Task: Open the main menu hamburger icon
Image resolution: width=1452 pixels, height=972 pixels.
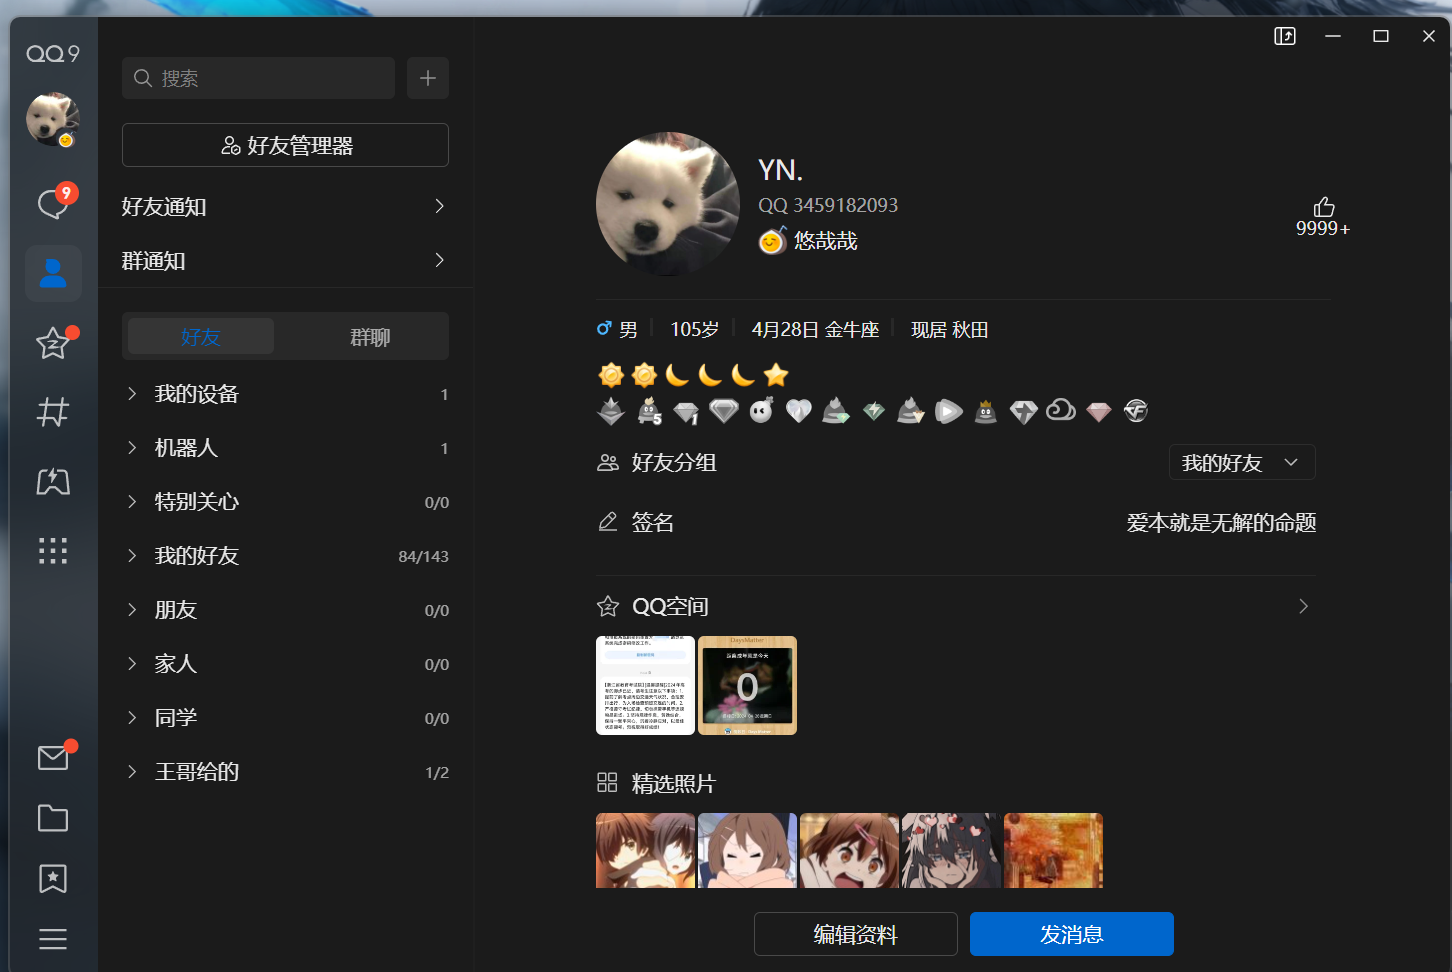Action: [x=53, y=939]
